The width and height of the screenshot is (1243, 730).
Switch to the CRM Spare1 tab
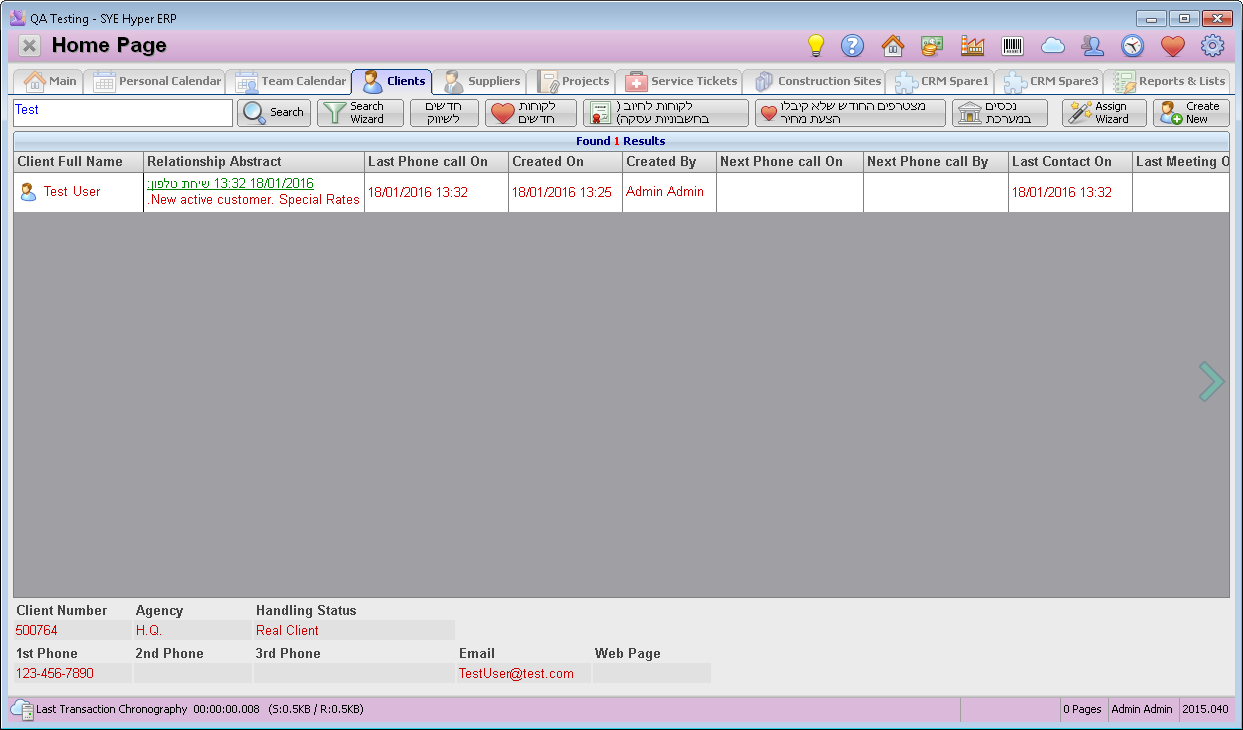tap(942, 81)
